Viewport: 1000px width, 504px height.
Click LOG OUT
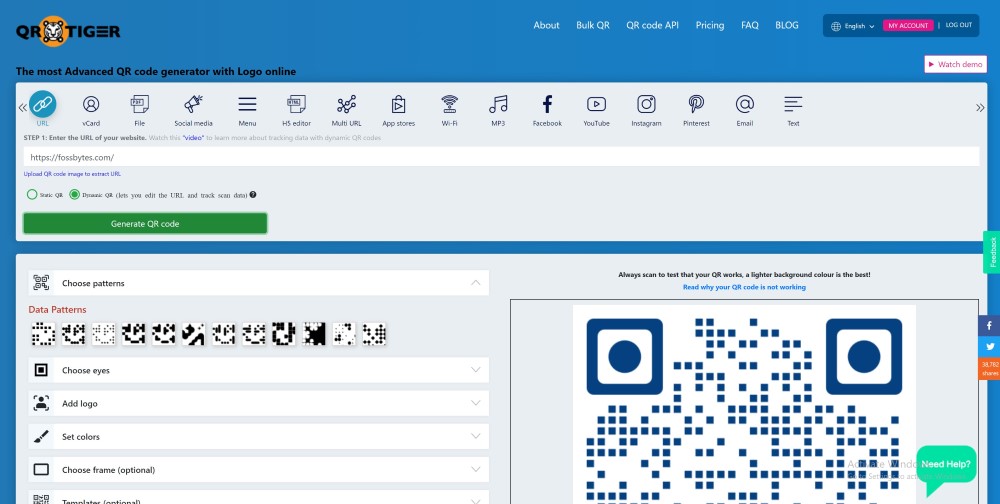click(x=959, y=26)
